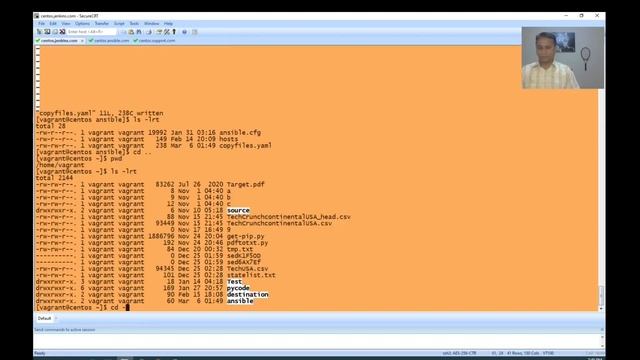This screenshot has height=360, width=640.
Task: Click the Print toolbar icon
Action: click(x=149, y=31)
